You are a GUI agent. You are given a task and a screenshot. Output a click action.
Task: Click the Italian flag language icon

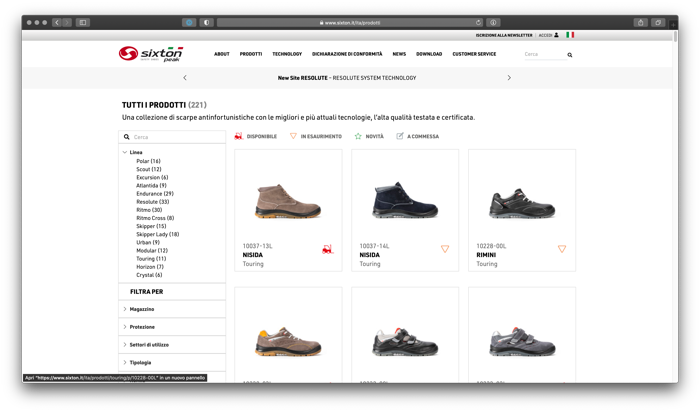point(570,35)
